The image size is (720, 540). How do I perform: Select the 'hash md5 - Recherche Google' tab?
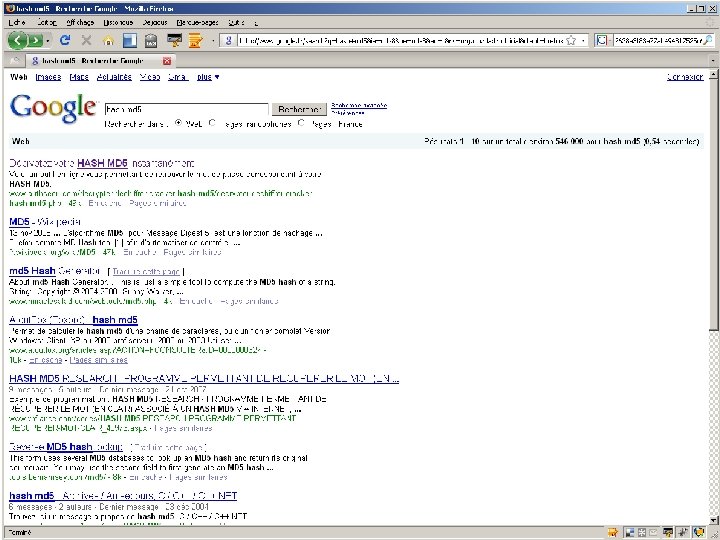tap(99, 61)
